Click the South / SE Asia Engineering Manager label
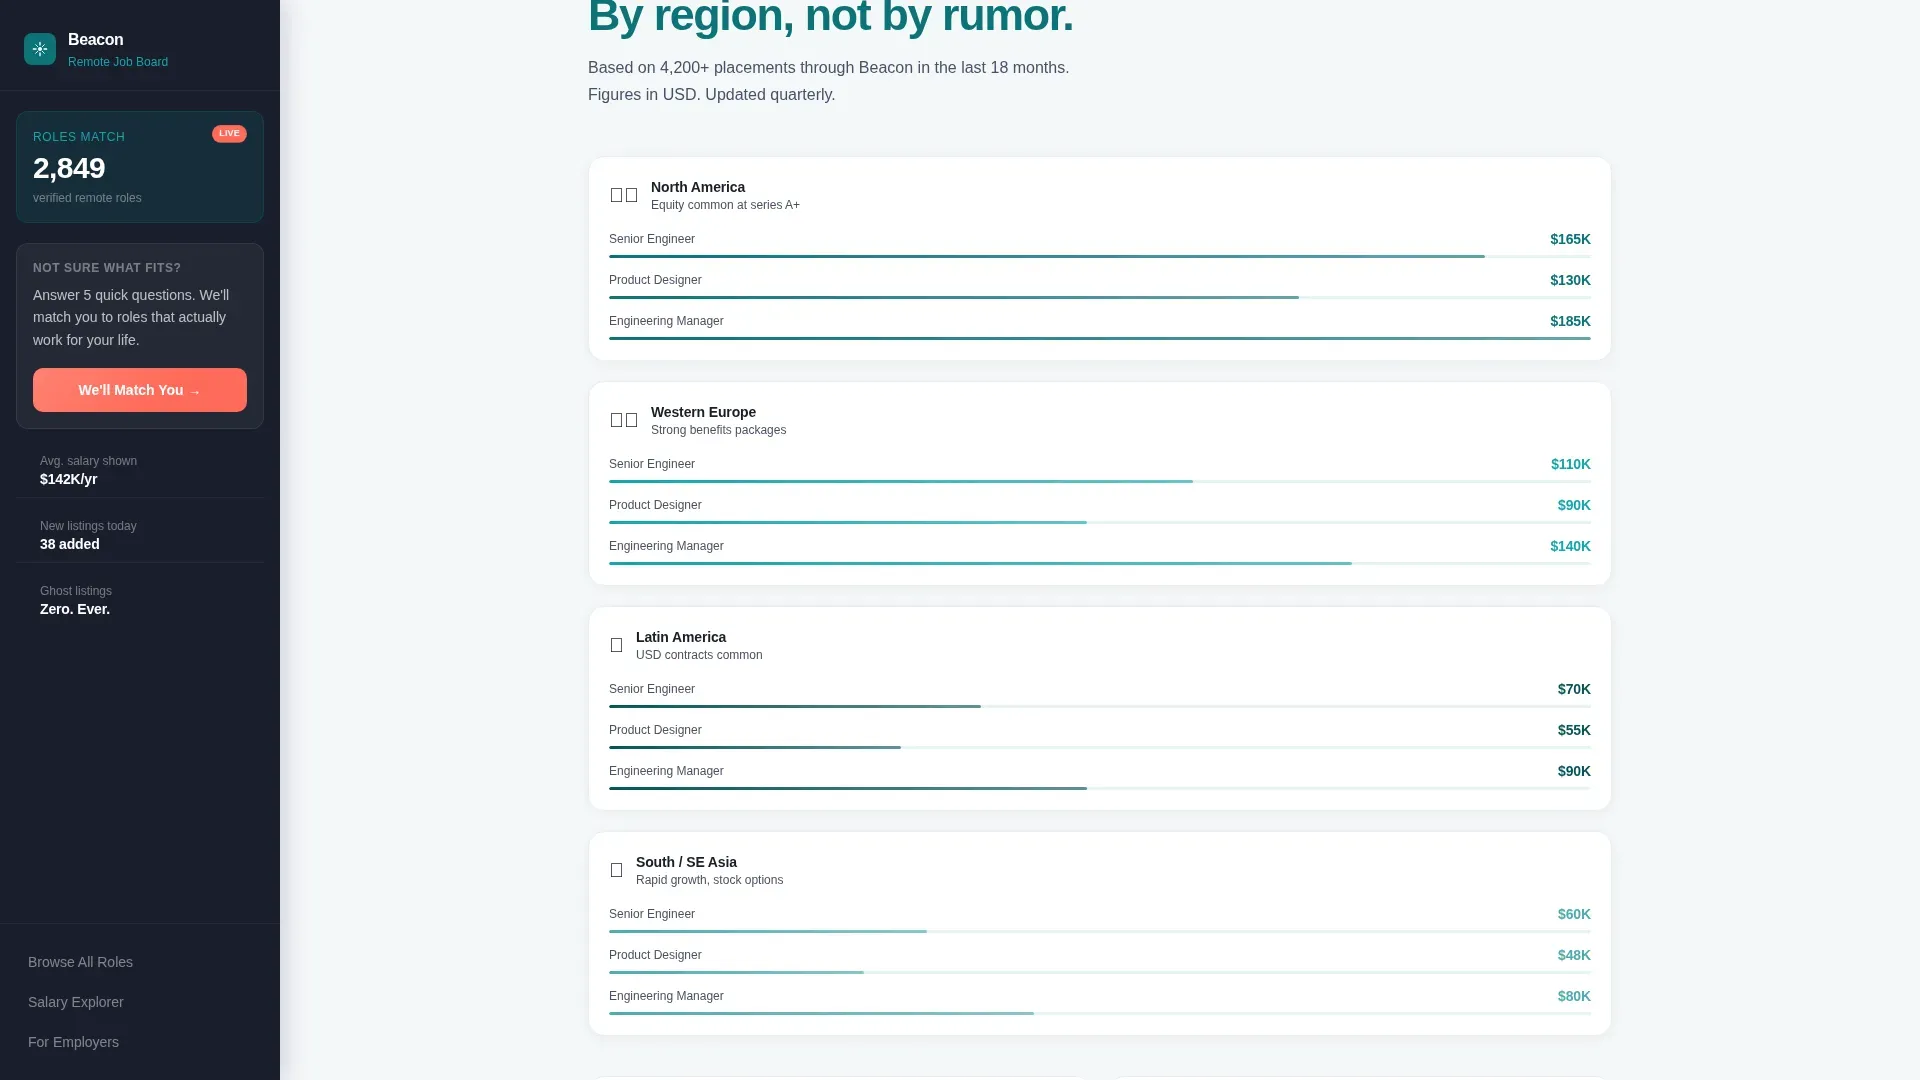The width and height of the screenshot is (1920, 1080). pos(666,996)
